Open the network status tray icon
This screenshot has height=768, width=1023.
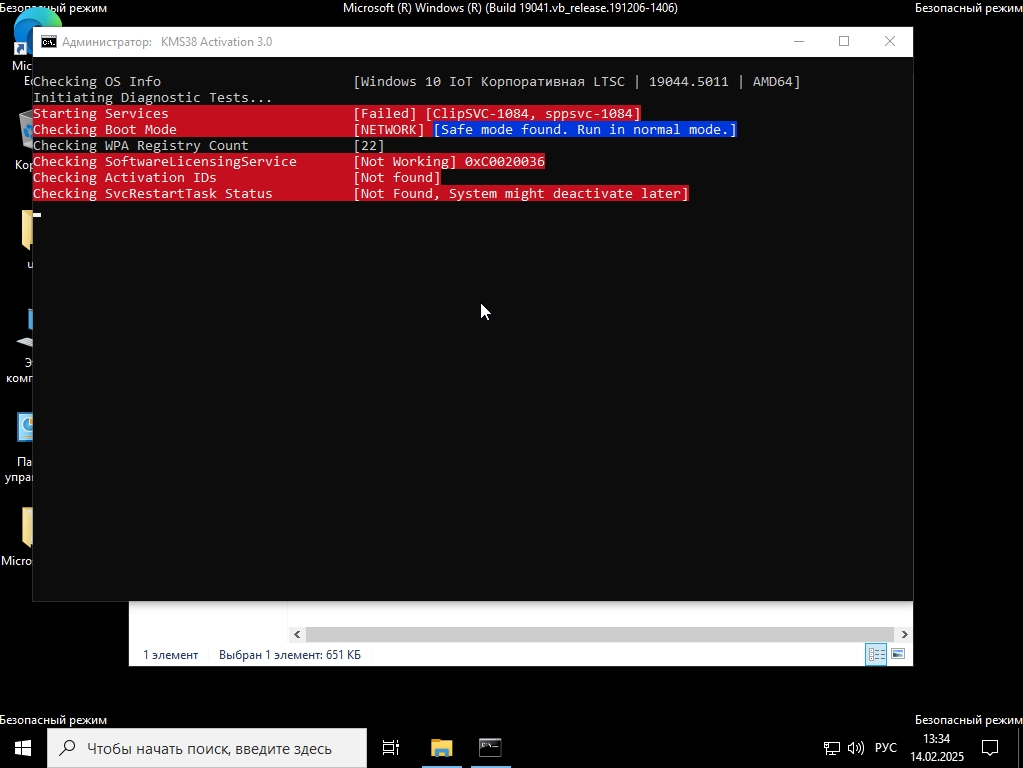coord(832,748)
